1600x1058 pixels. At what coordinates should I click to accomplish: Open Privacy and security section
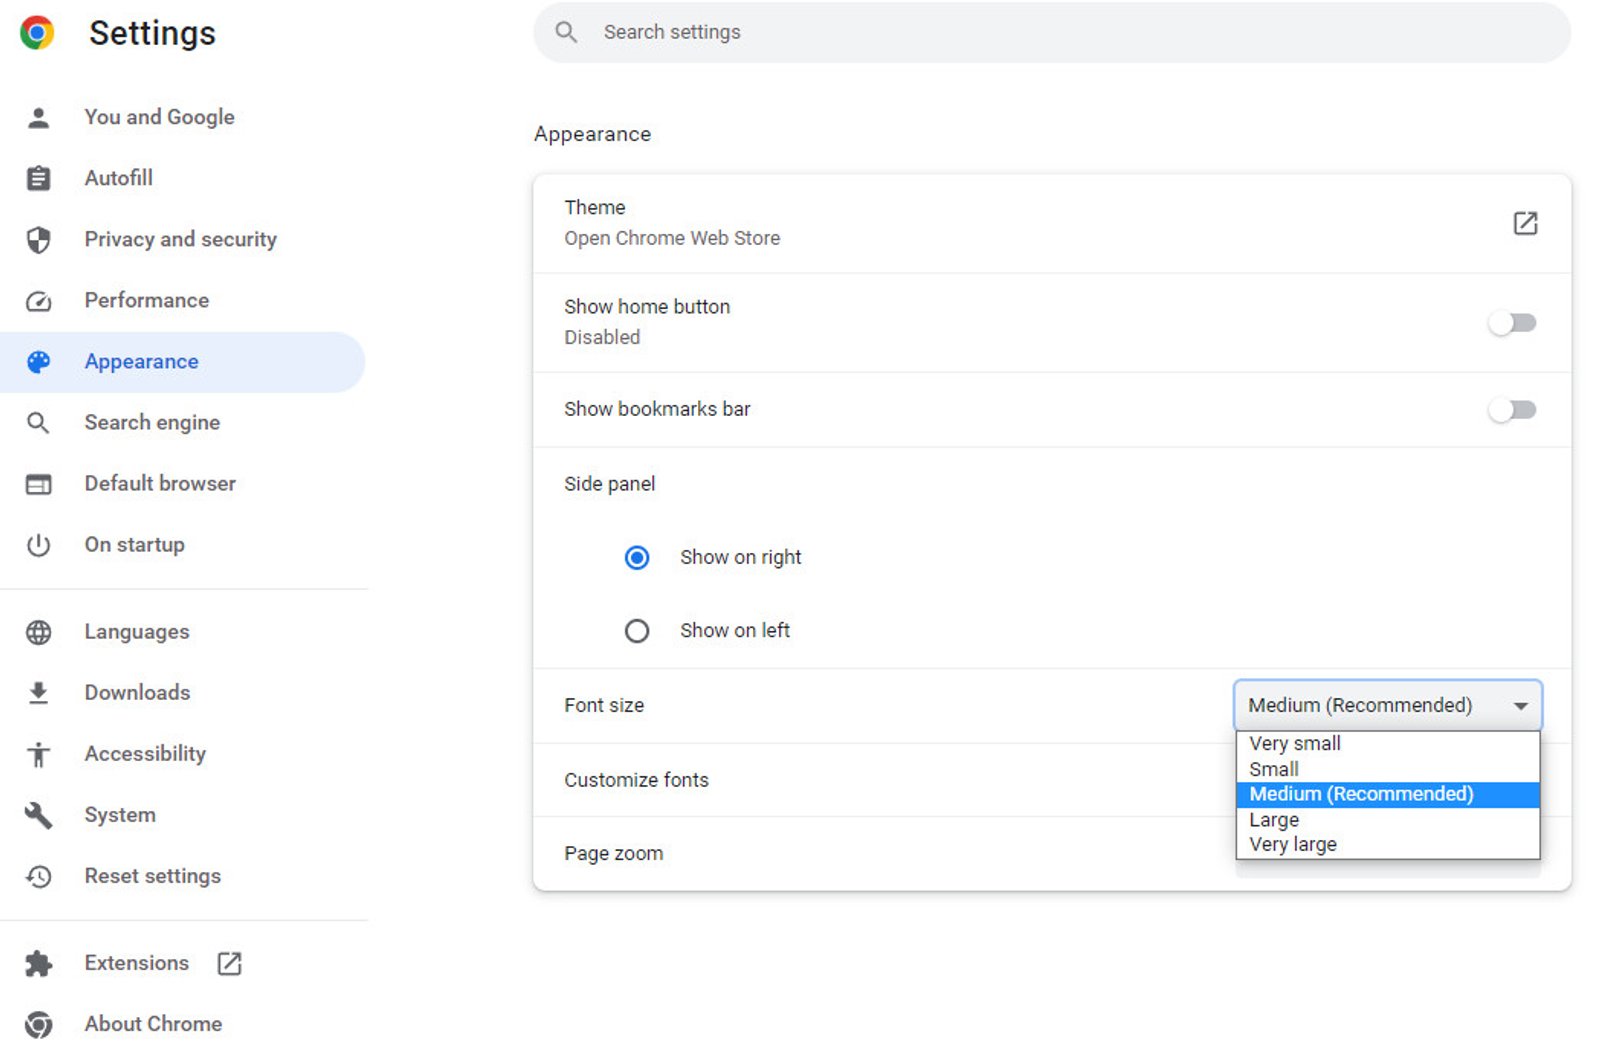(182, 239)
